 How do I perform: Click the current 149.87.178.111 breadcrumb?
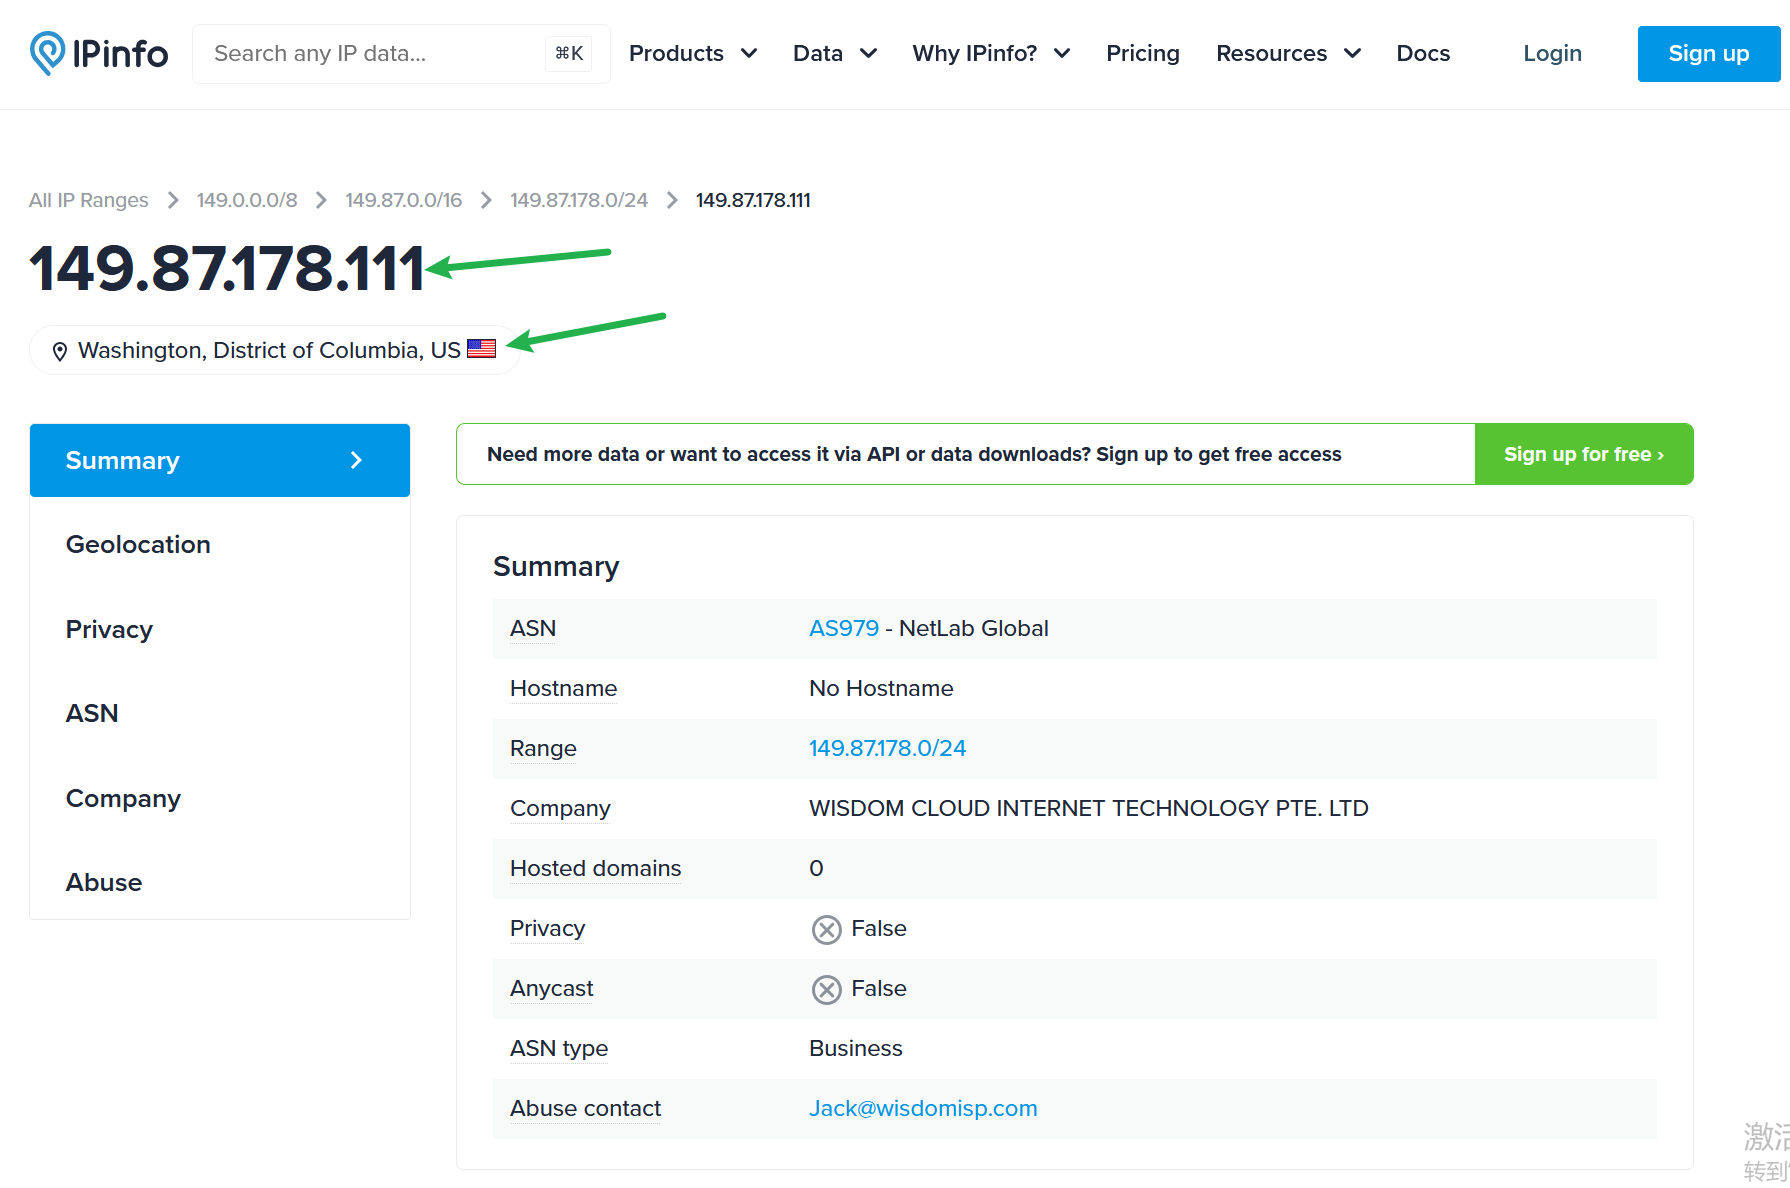click(x=753, y=200)
